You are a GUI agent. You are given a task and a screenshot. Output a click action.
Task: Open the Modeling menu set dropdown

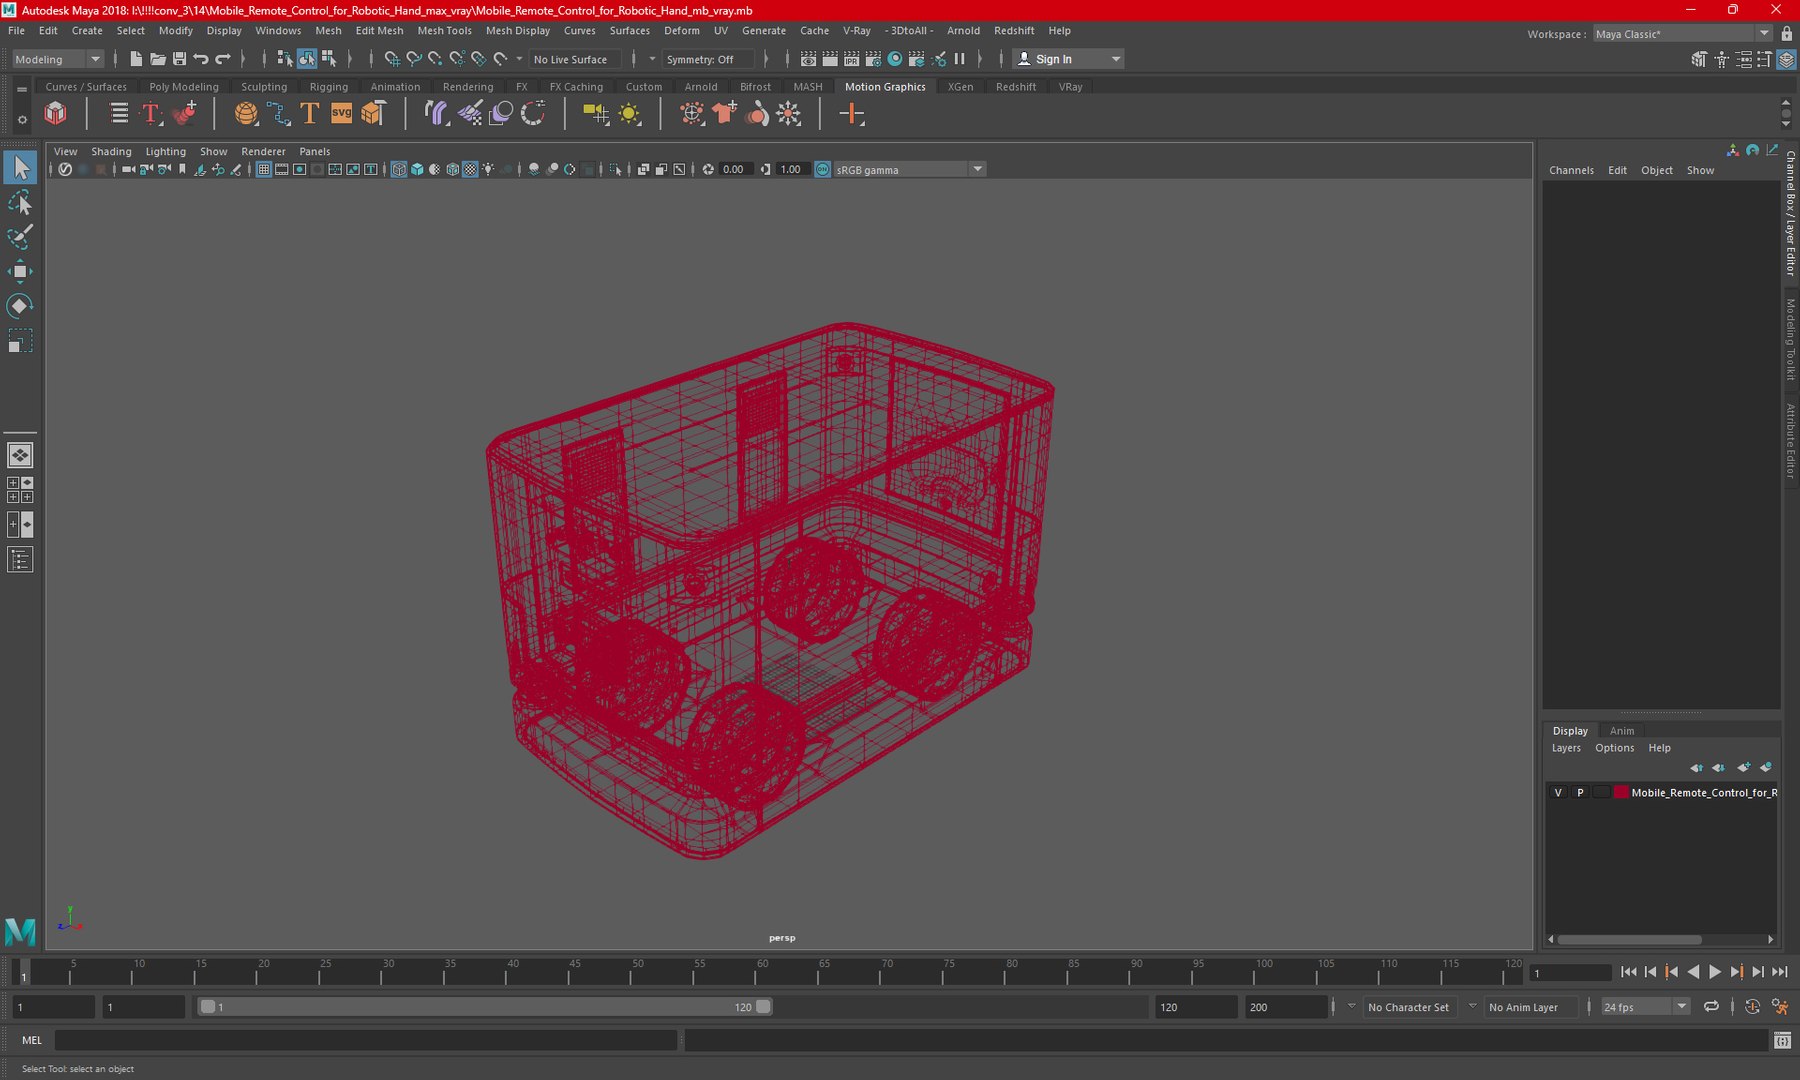click(x=57, y=59)
